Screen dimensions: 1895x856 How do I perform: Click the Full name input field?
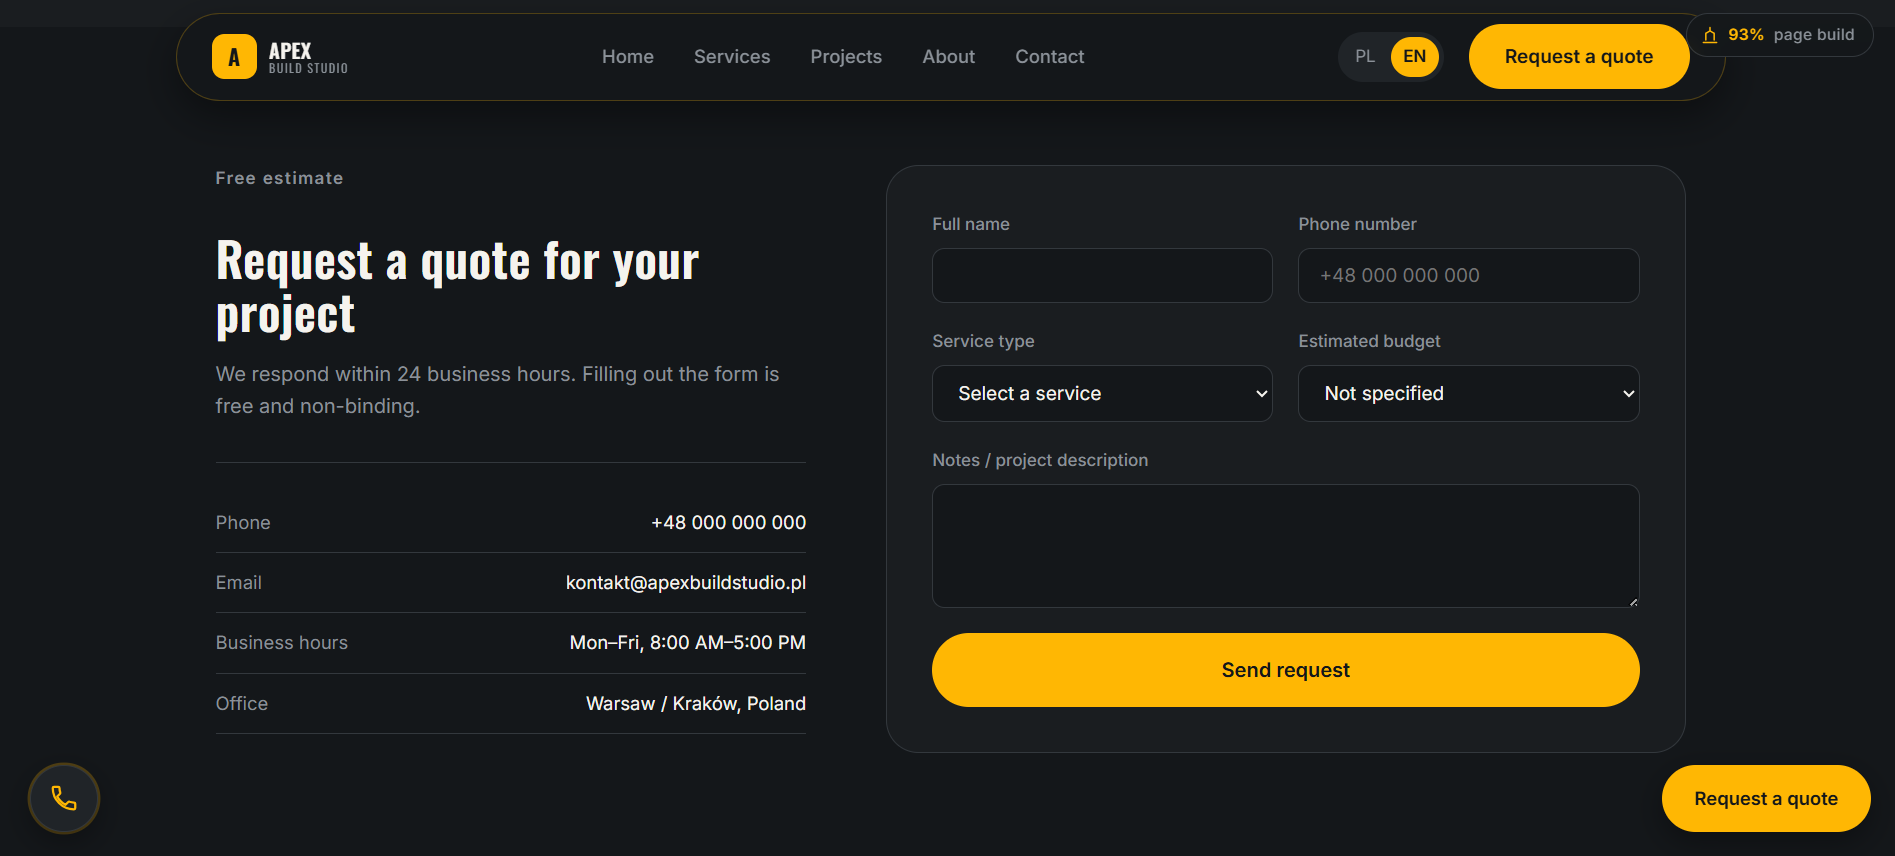pos(1102,275)
